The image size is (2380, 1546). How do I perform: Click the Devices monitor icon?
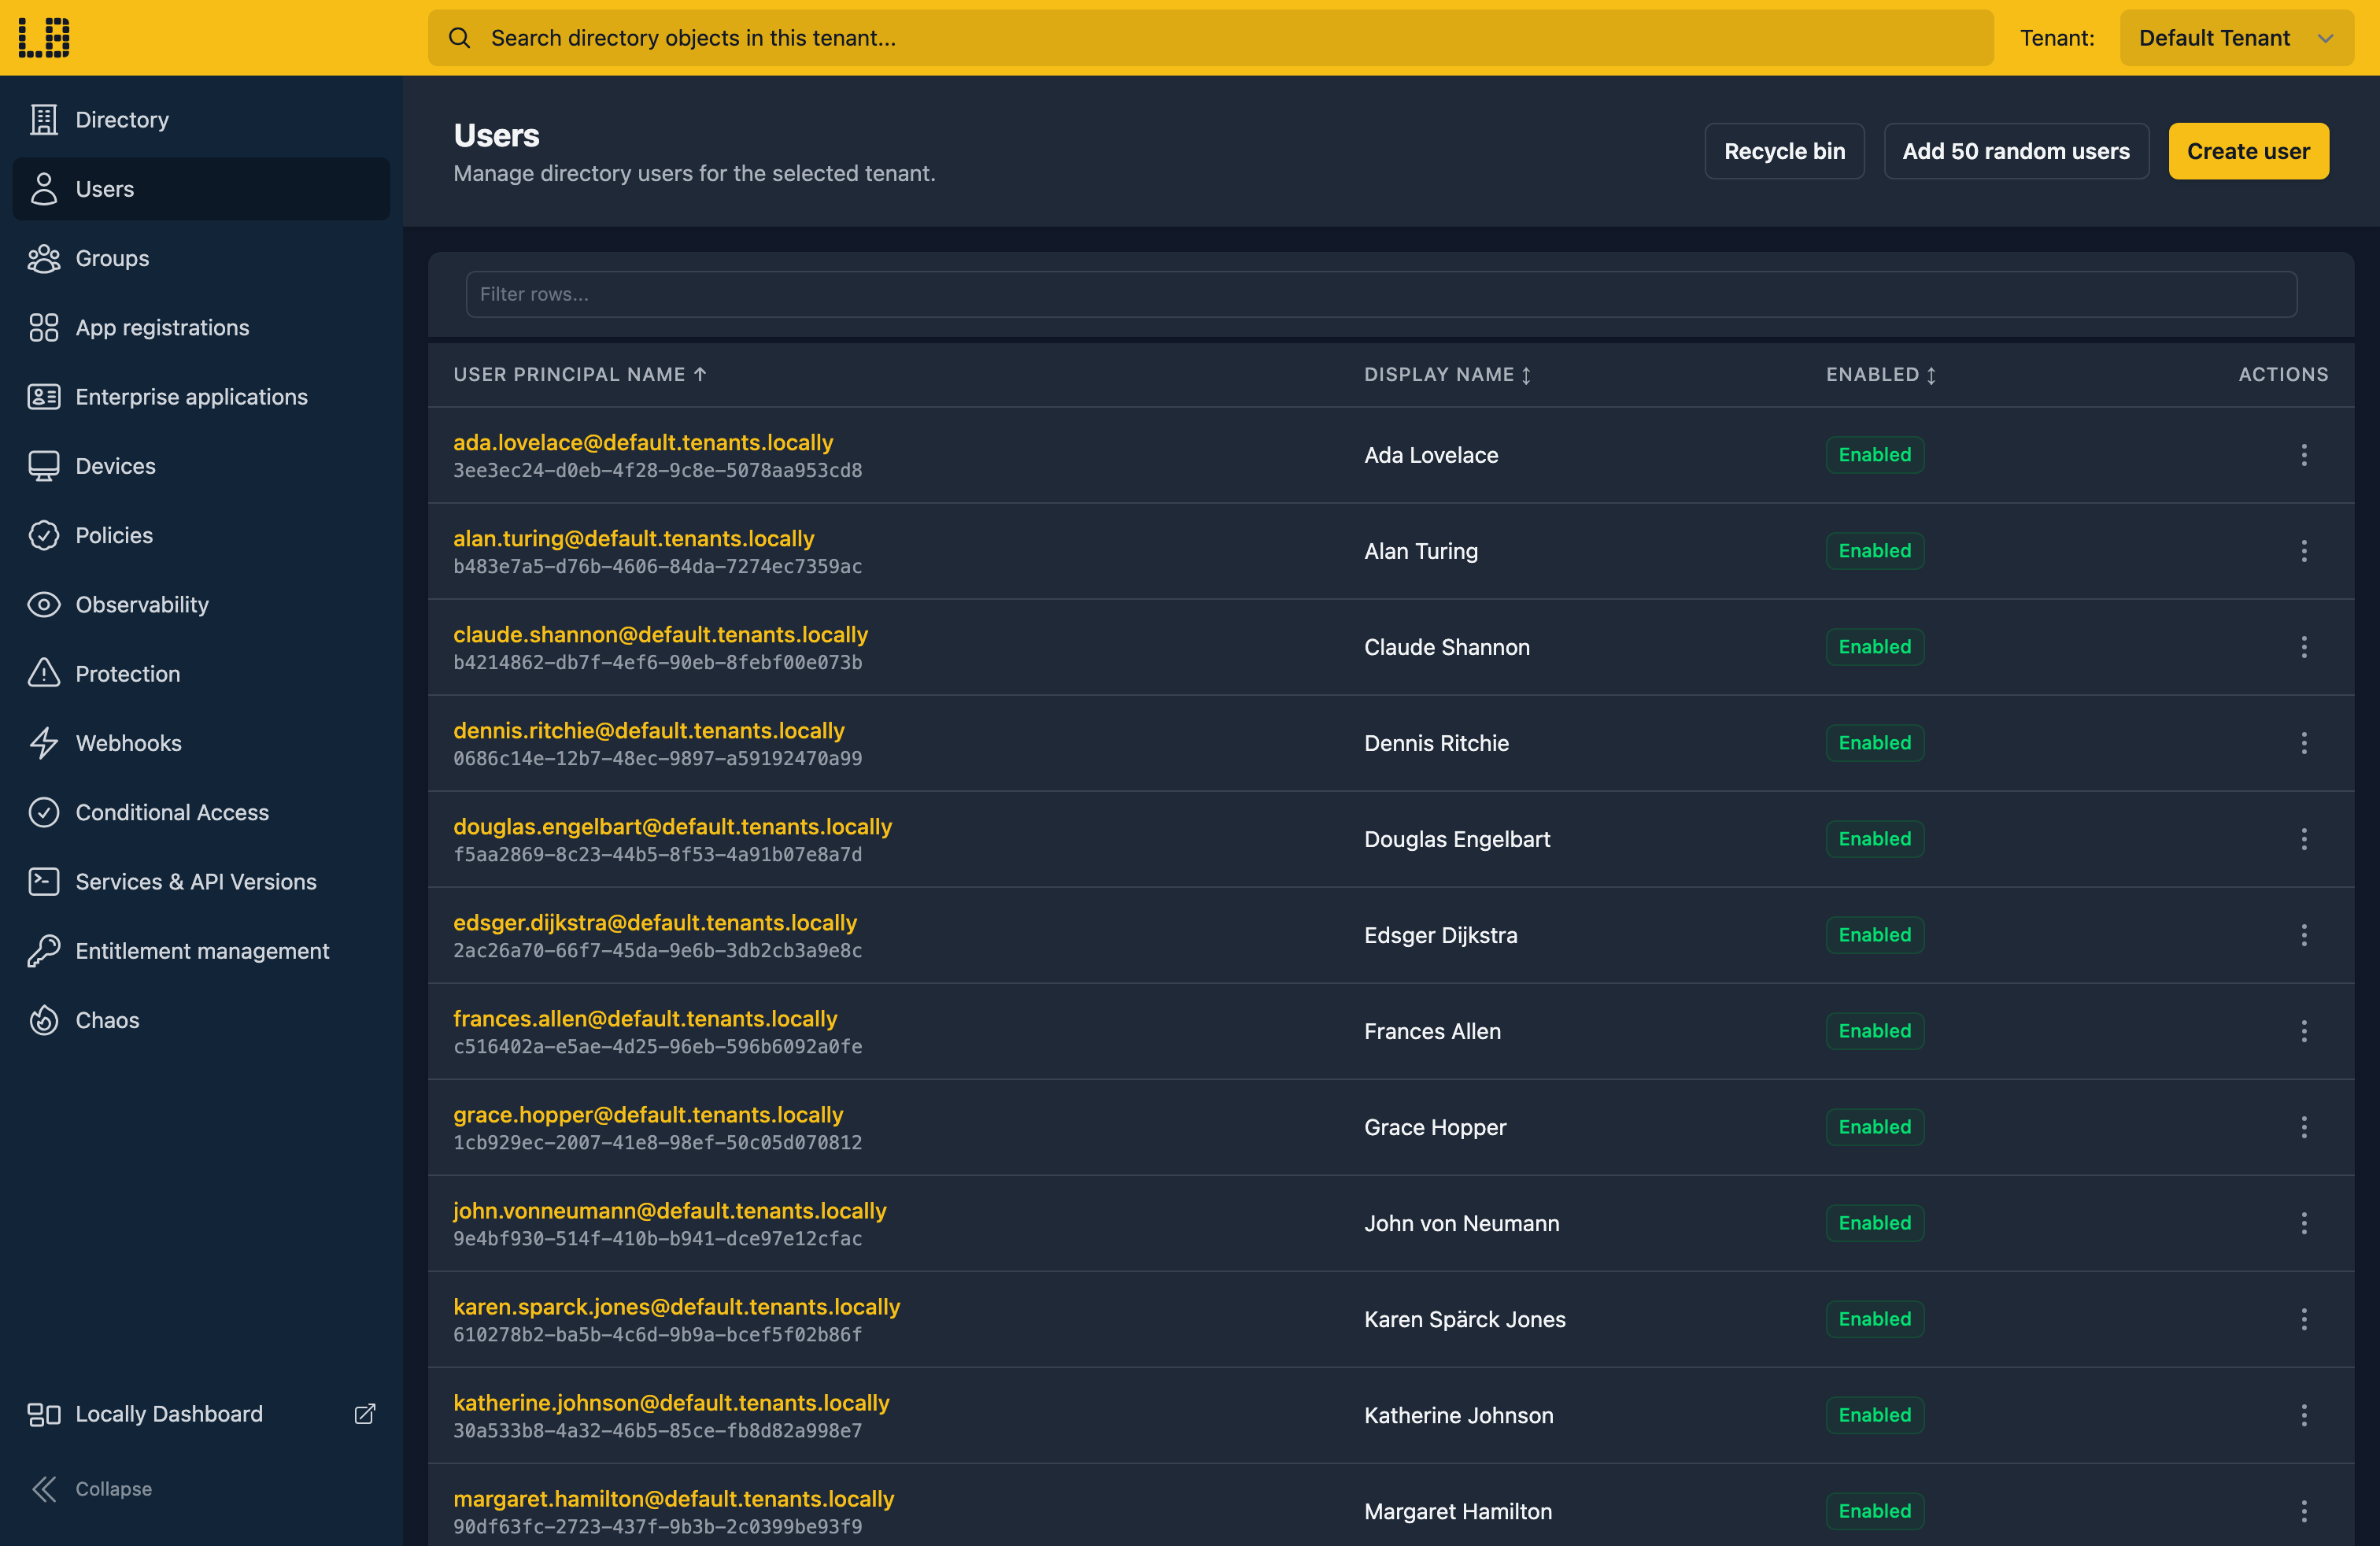[44, 466]
